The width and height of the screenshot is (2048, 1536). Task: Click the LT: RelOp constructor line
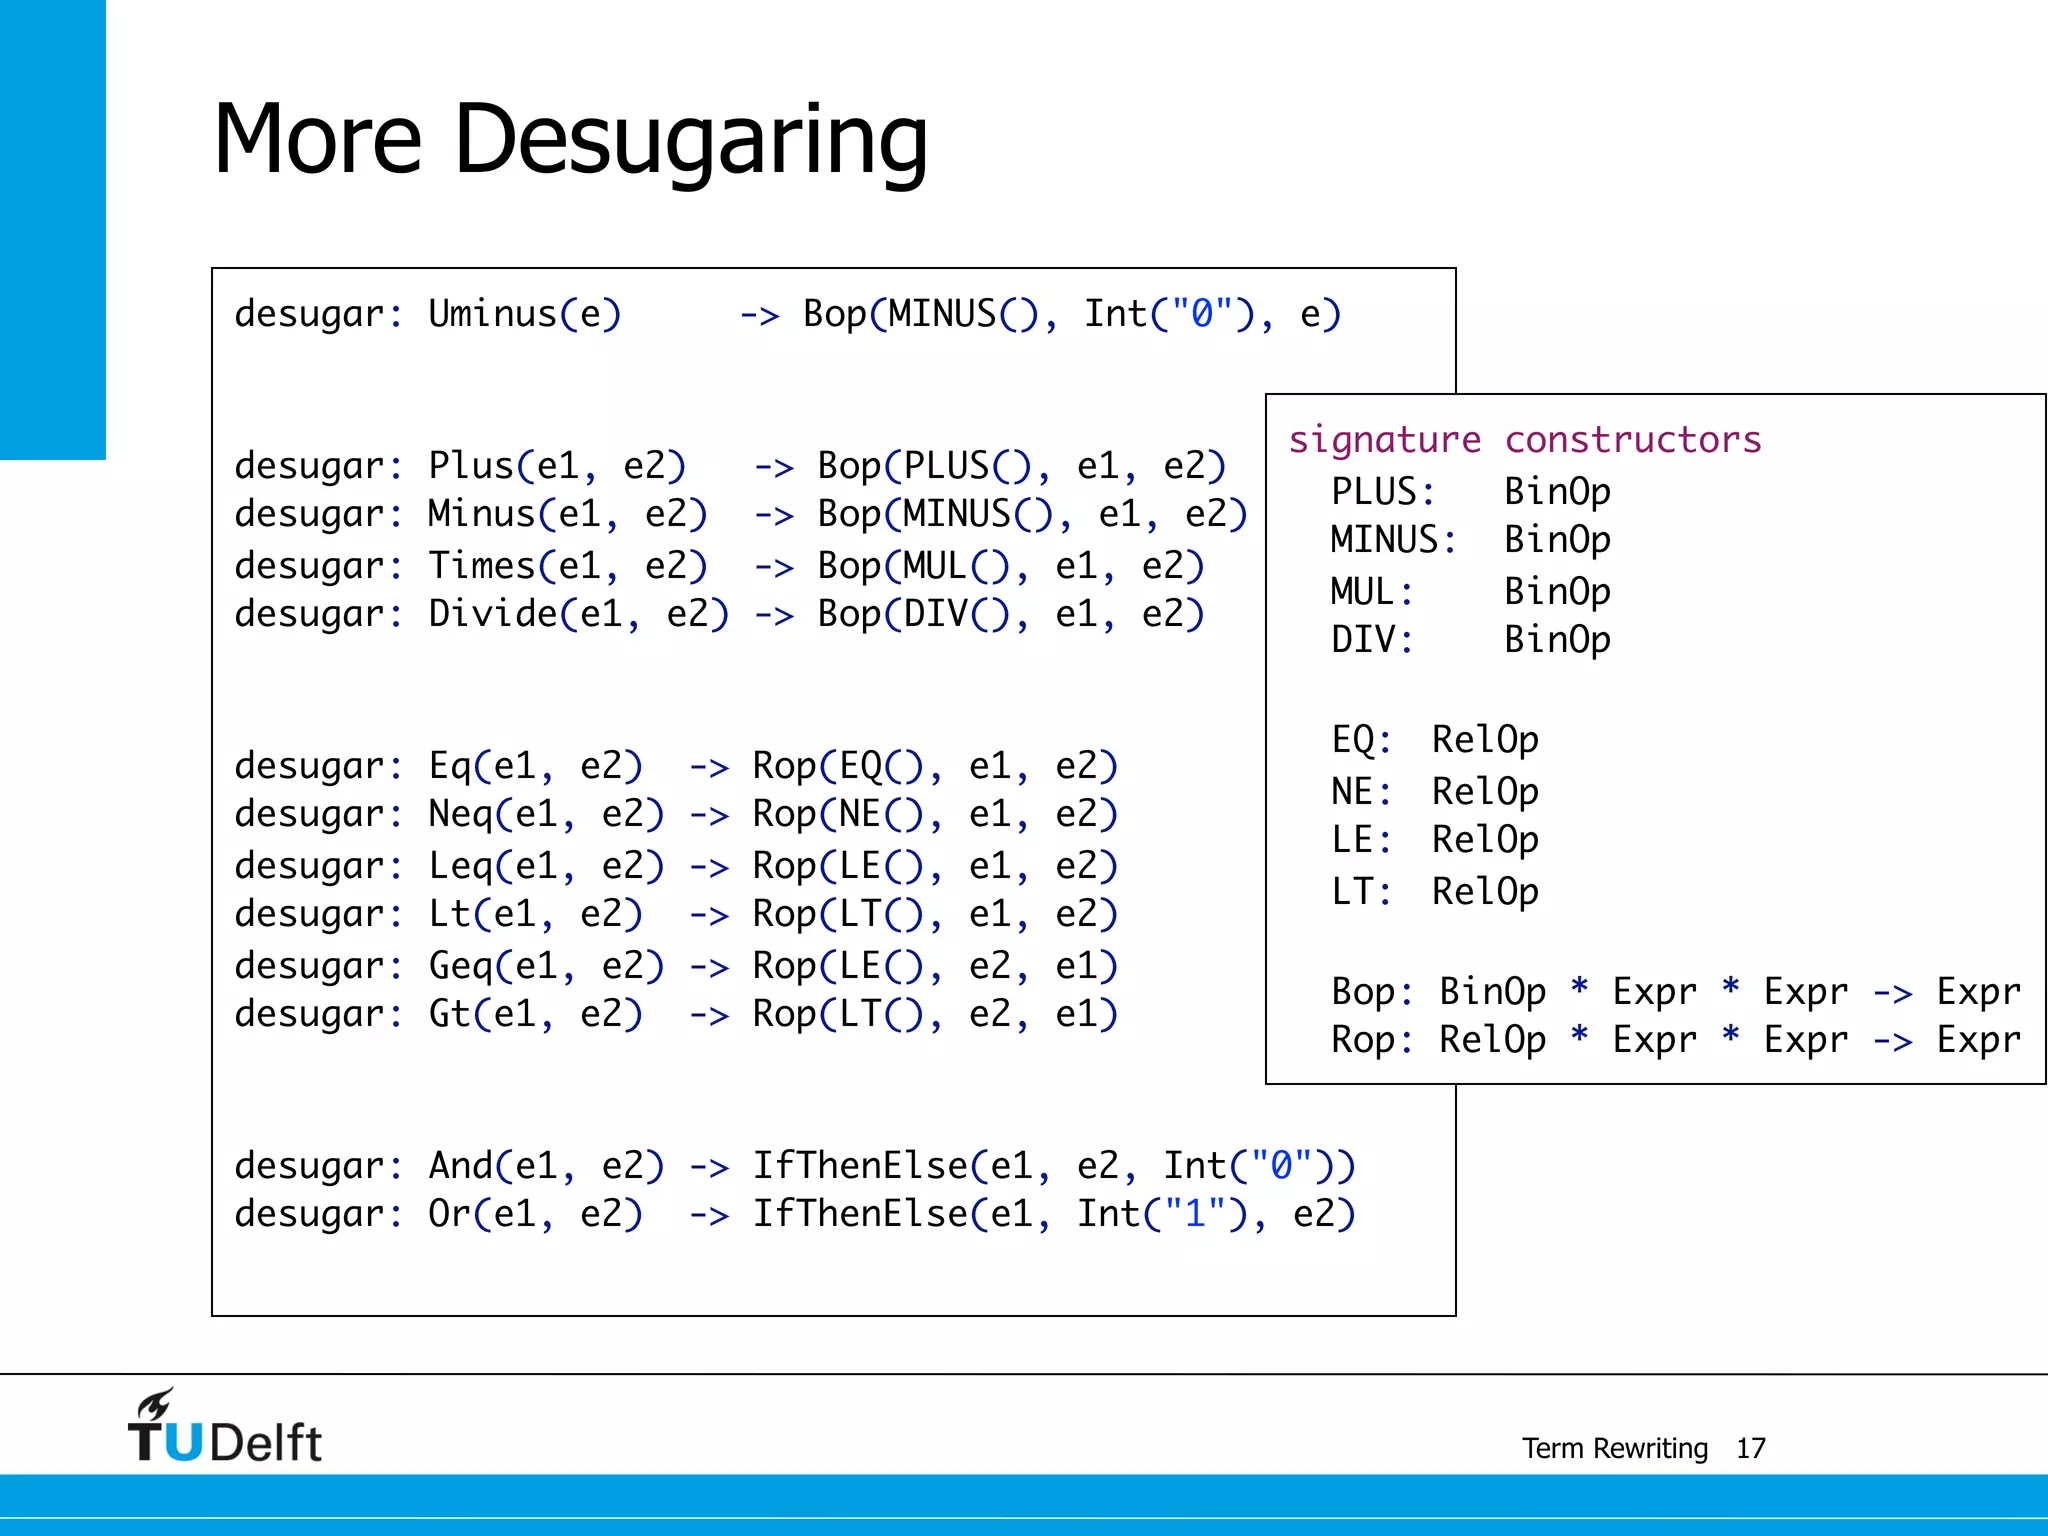1434,892
